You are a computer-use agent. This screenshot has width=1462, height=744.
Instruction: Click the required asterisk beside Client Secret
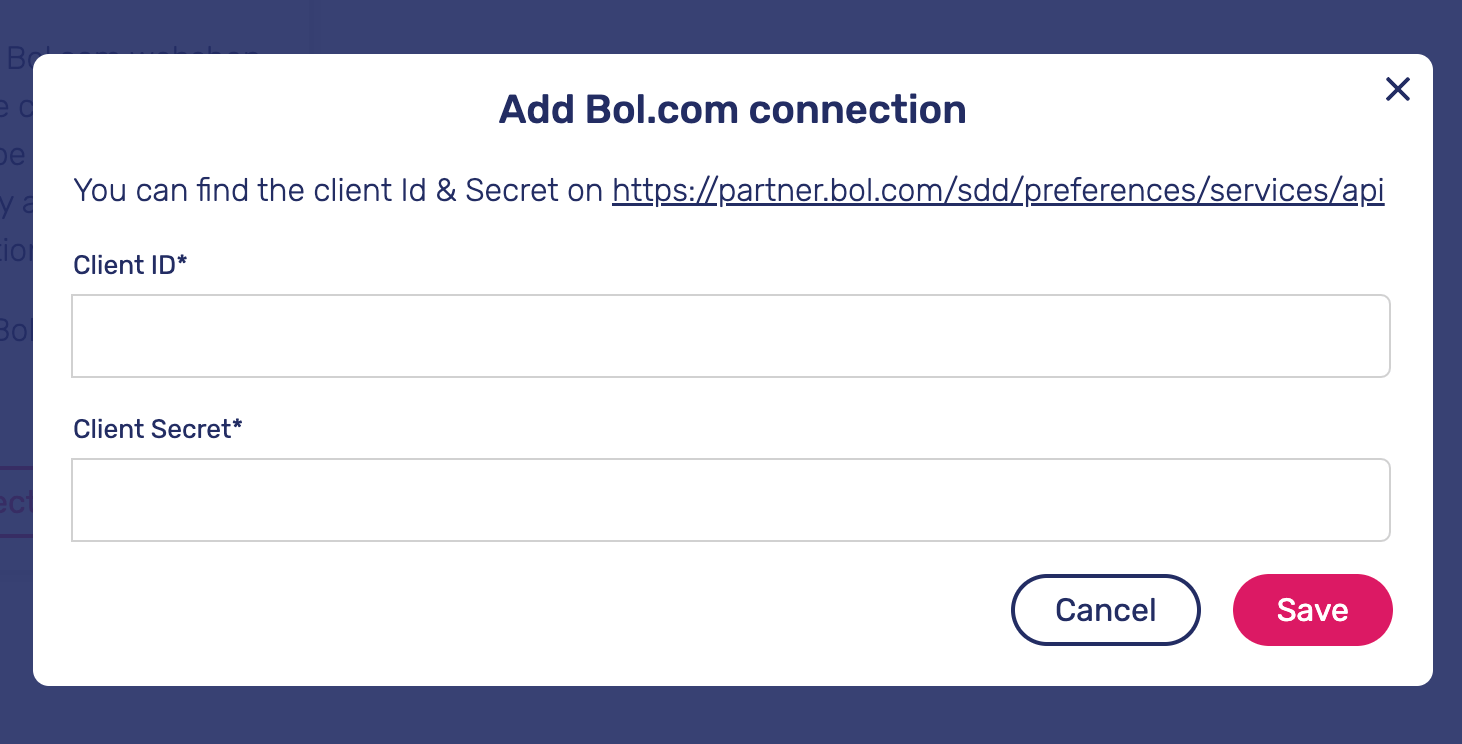pos(238,427)
